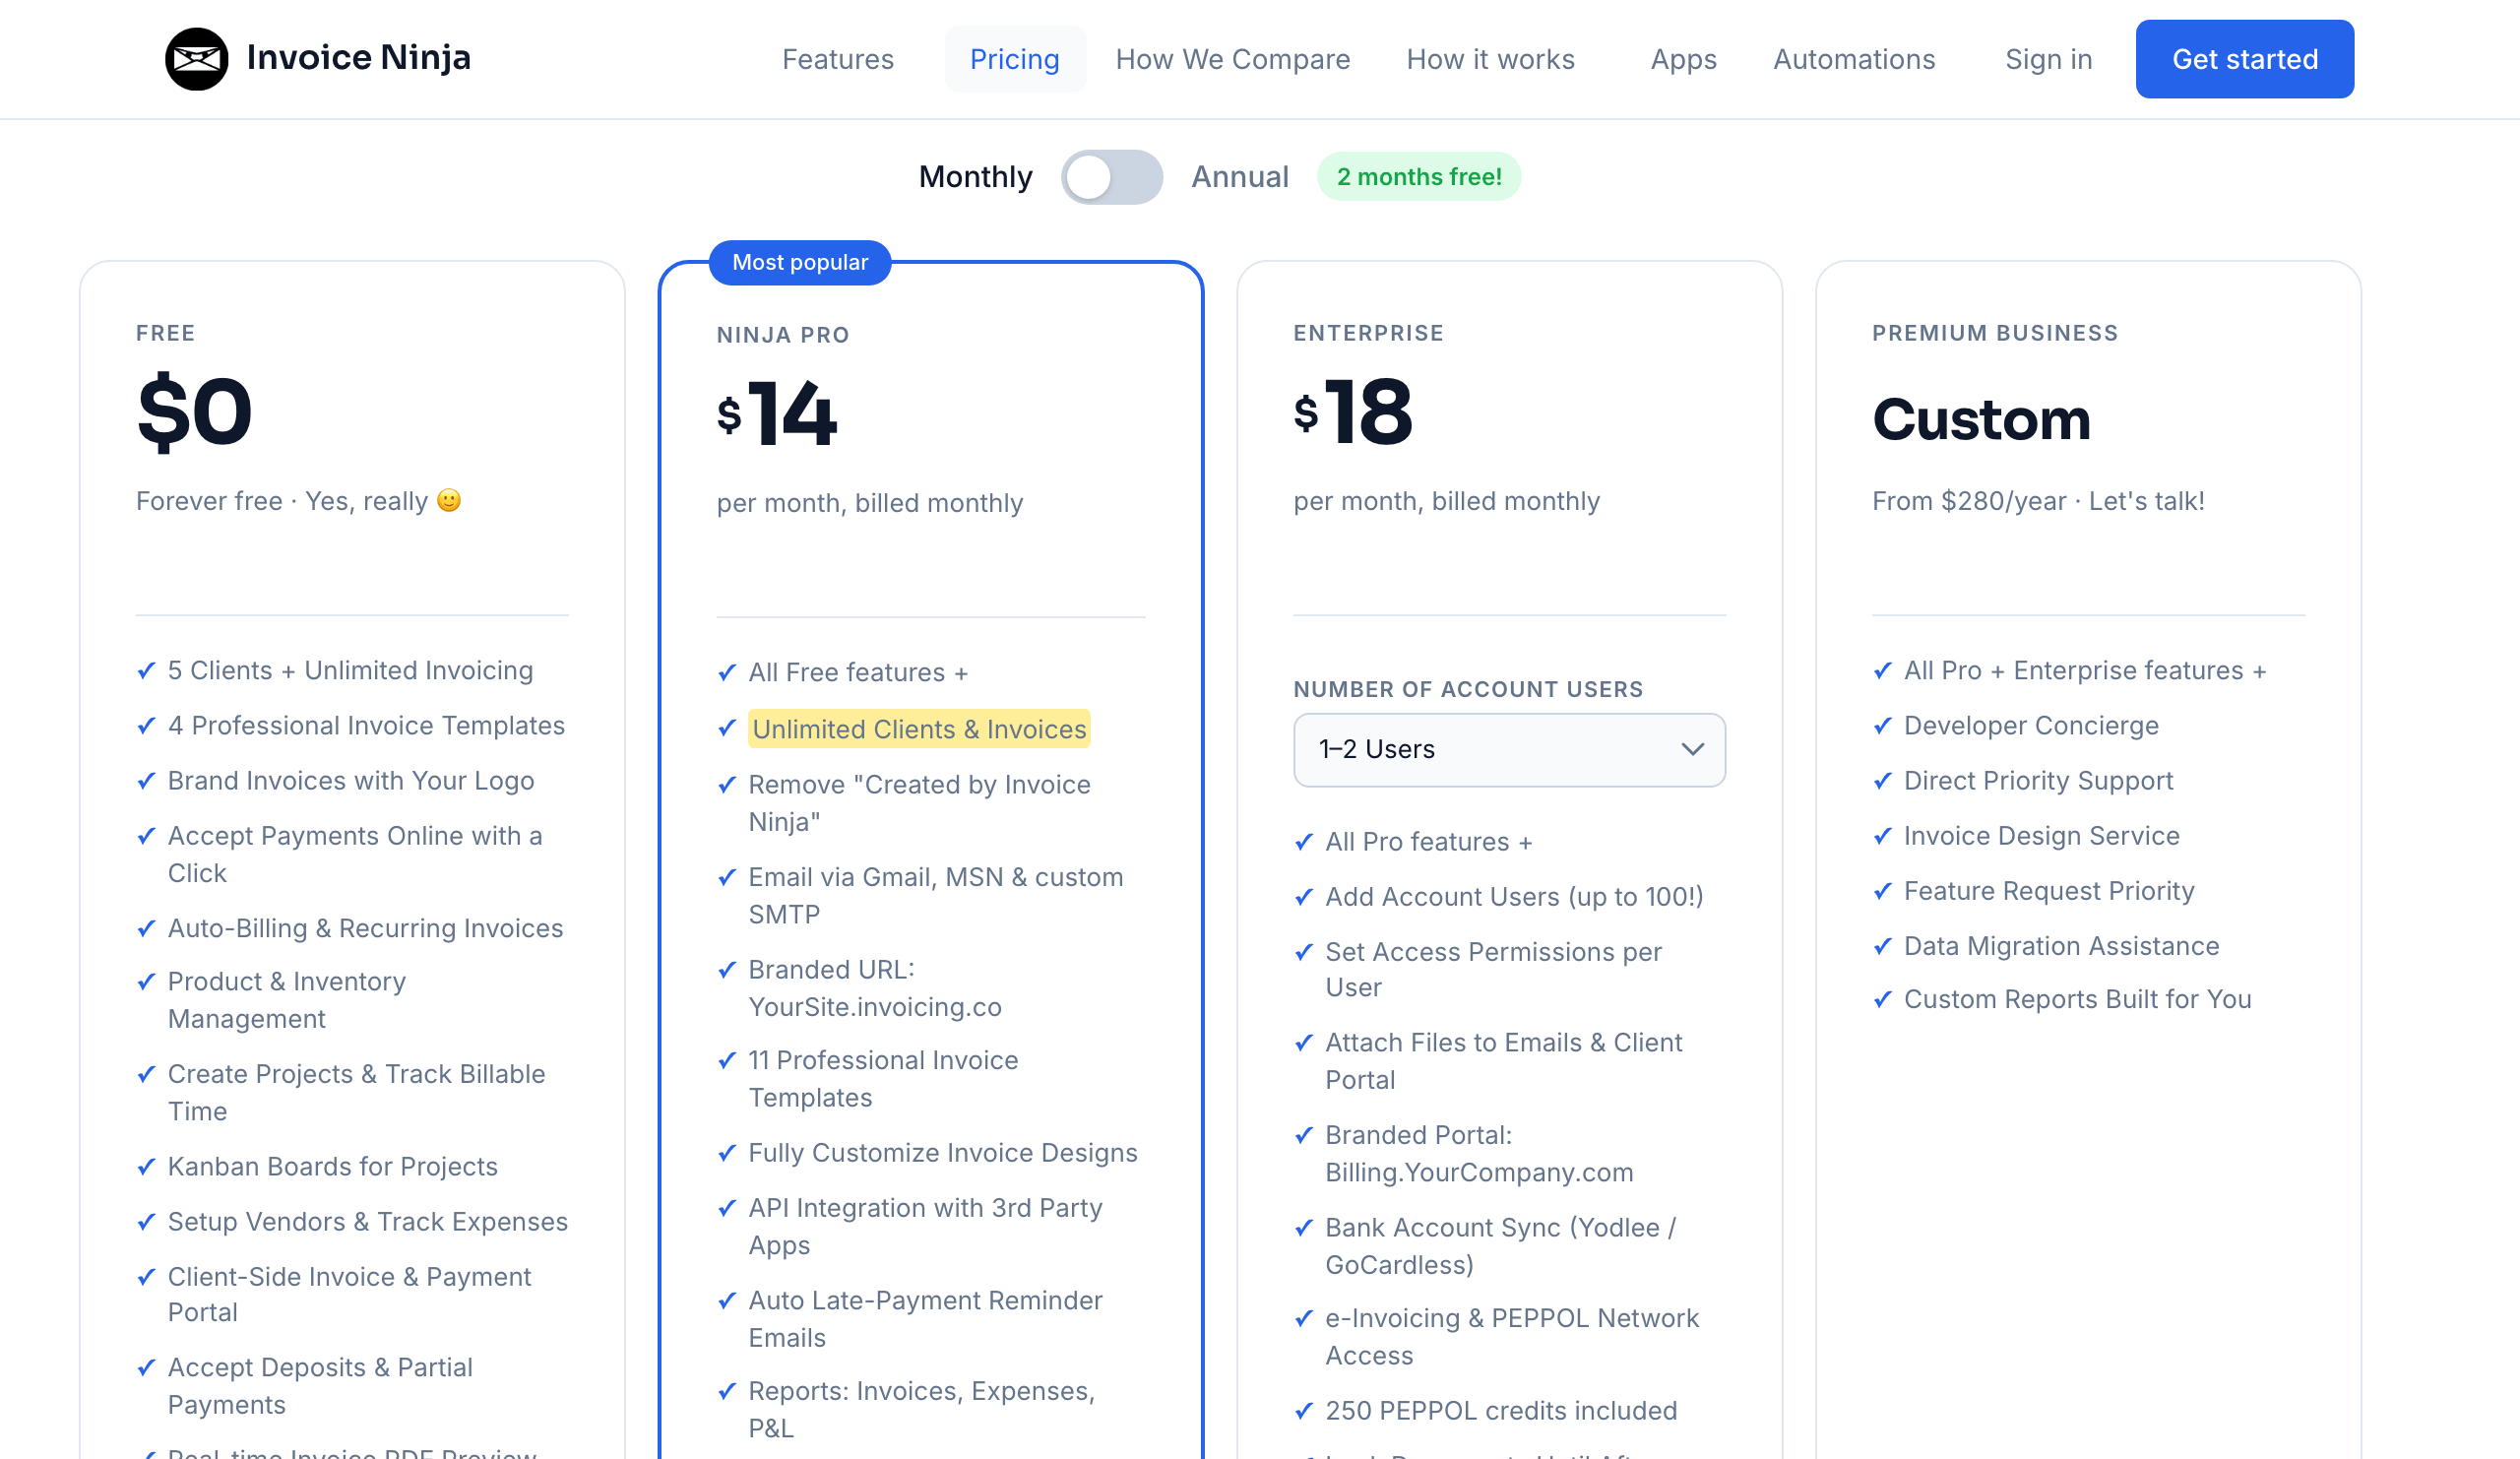Click checkmark beside Custom Reports Built for You

tap(1883, 999)
